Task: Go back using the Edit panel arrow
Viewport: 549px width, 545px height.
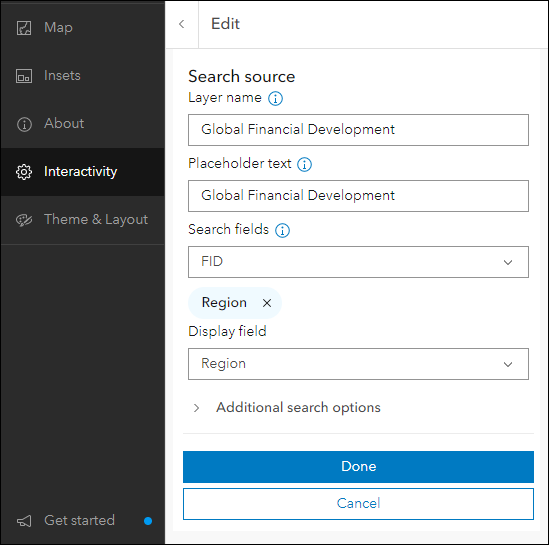Action: 181,24
